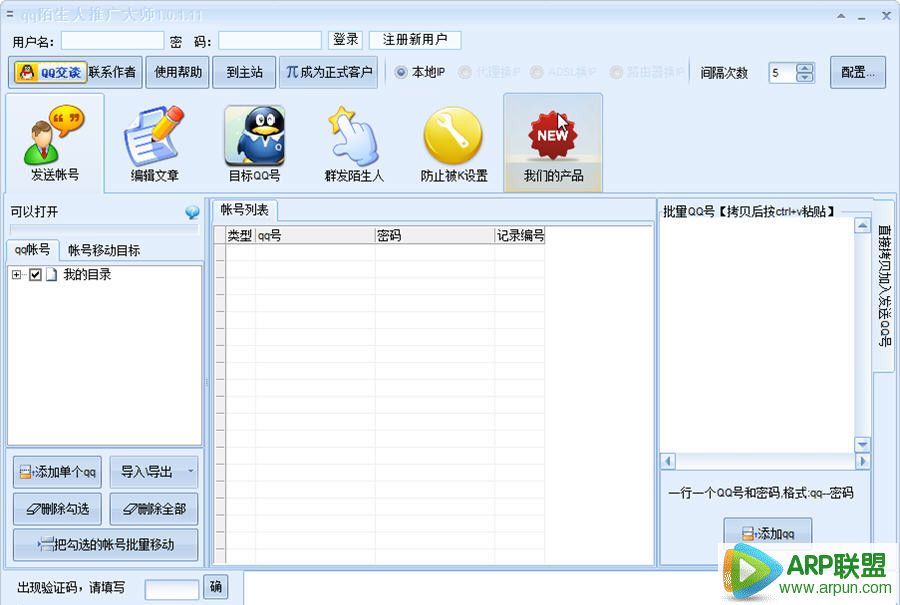Click 删除勾选 button
The image size is (900, 605).
point(57,509)
